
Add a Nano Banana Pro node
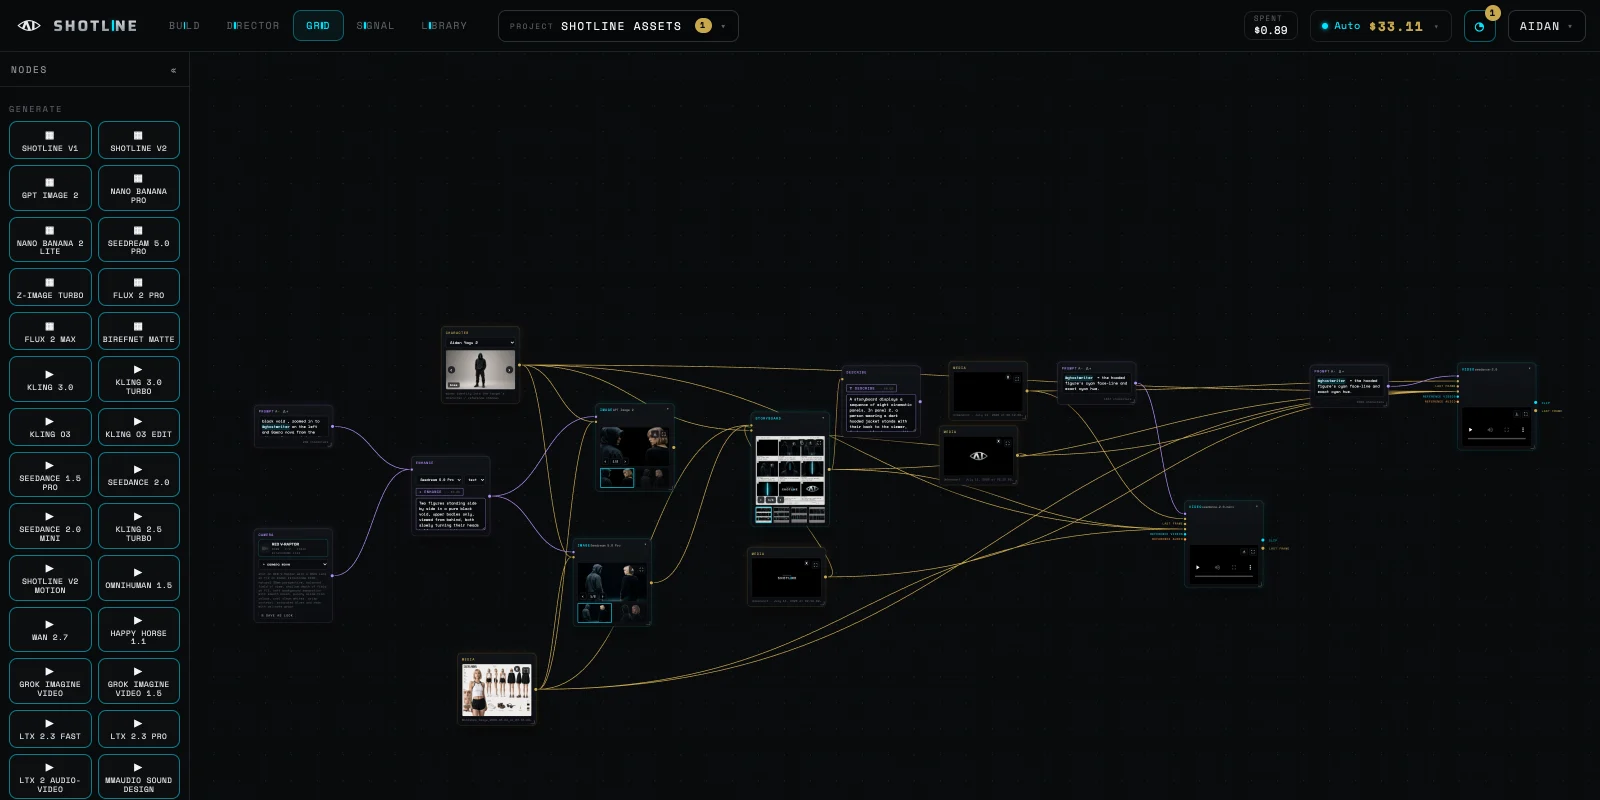click(x=139, y=187)
